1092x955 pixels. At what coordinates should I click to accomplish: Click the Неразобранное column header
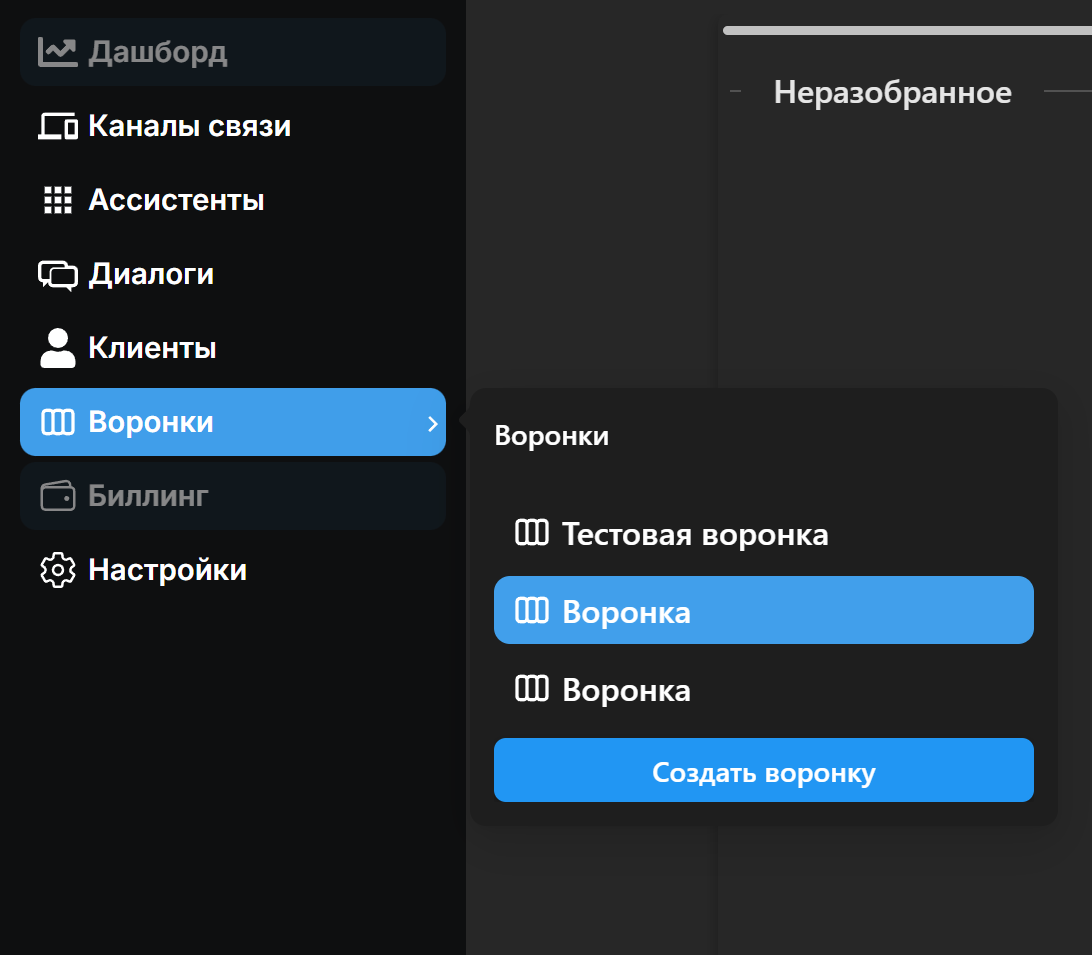(x=892, y=93)
